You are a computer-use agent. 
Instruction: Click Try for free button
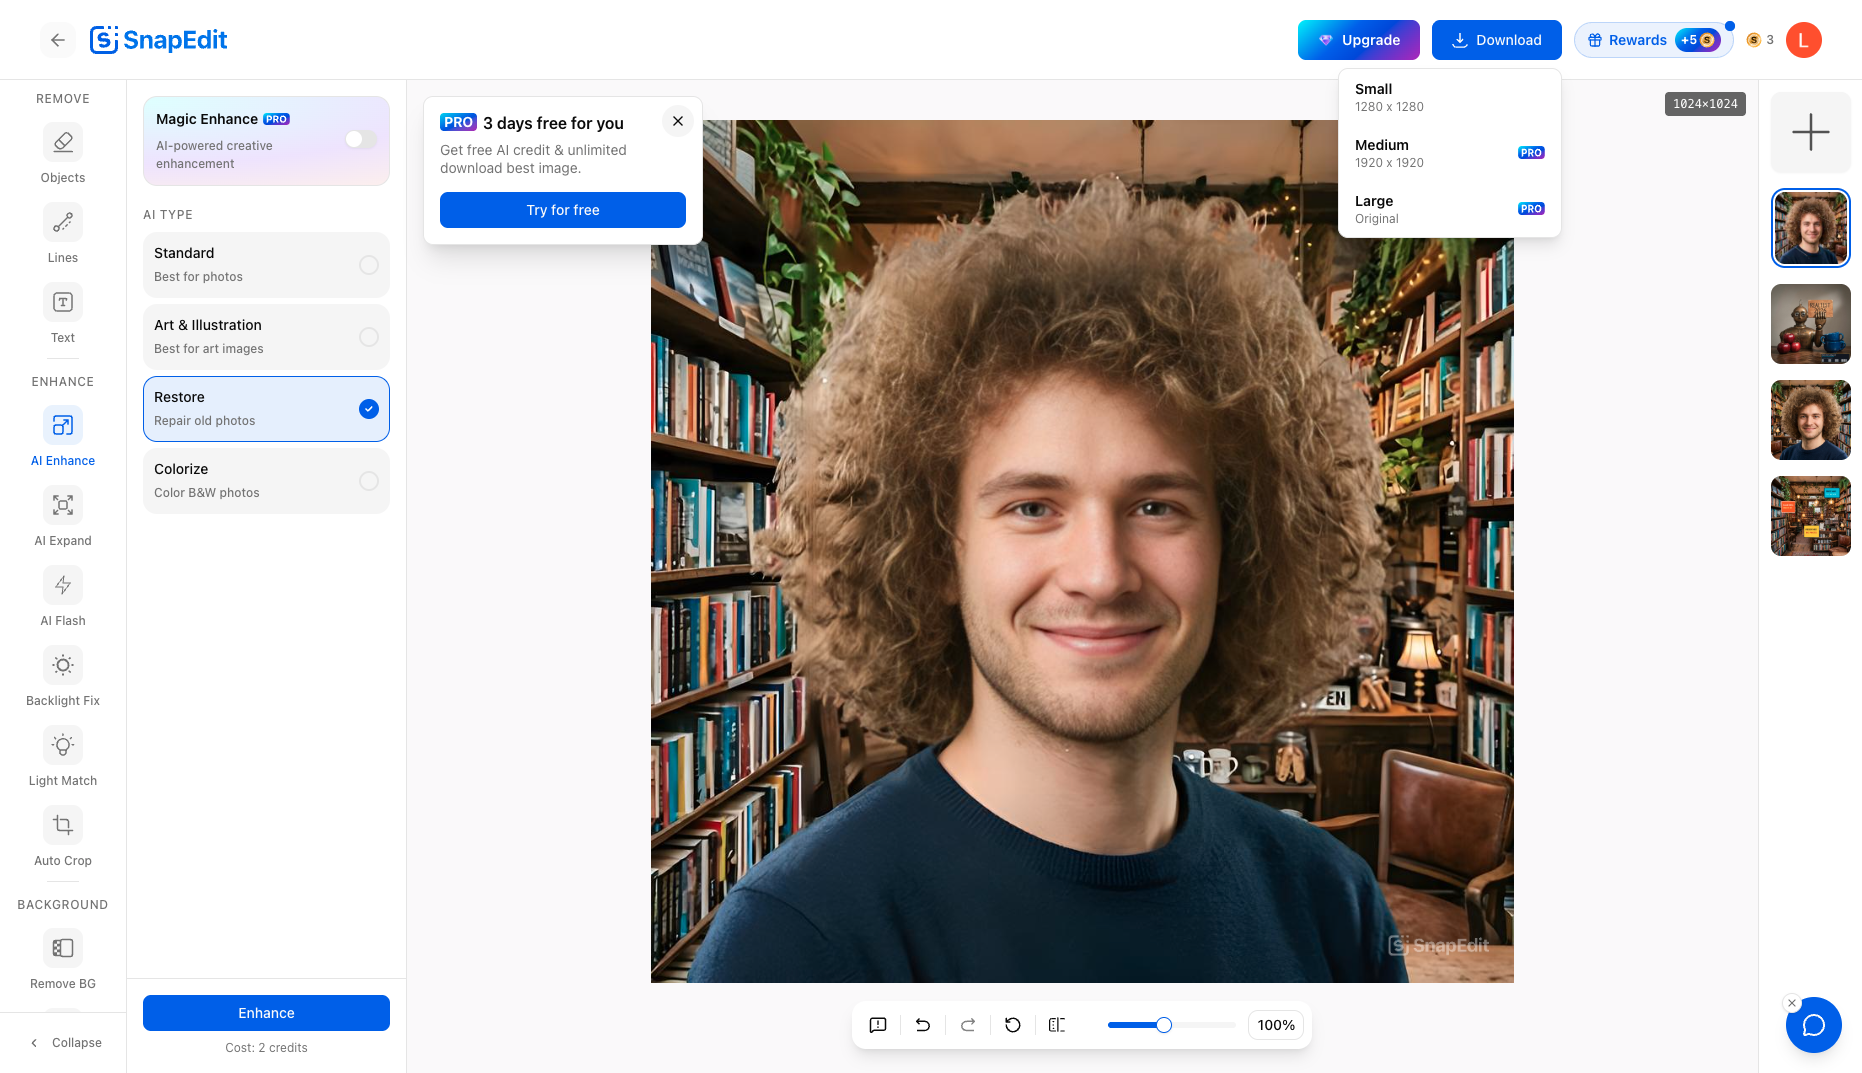coord(563,210)
